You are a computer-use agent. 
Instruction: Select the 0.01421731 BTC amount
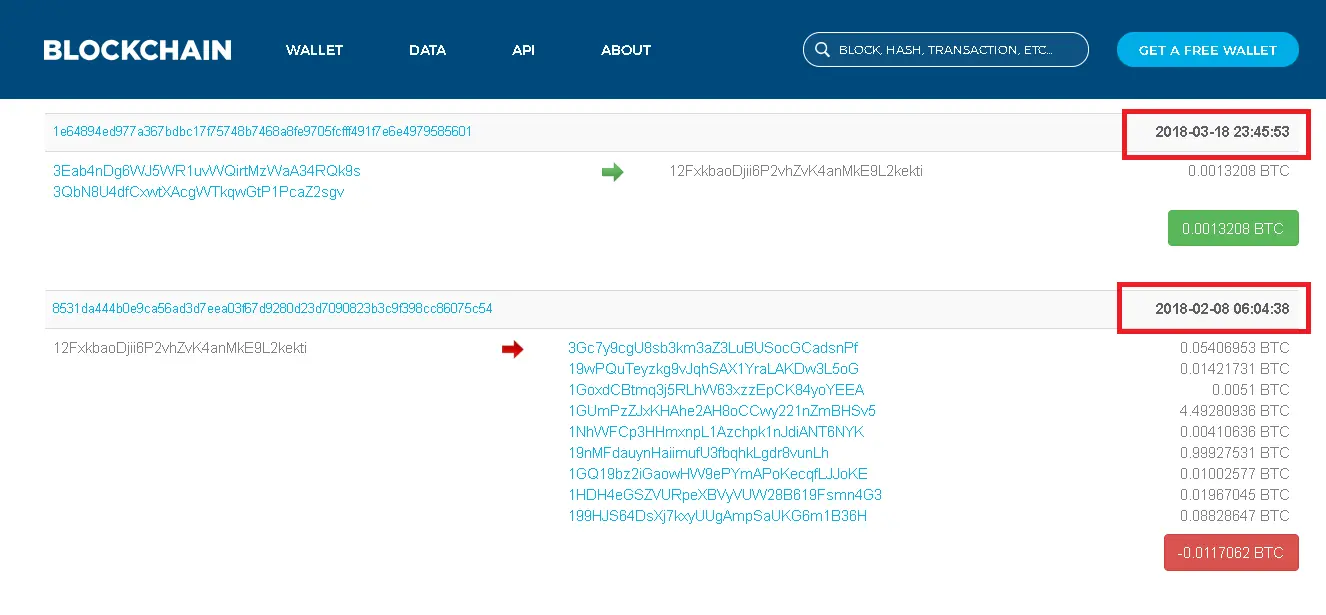point(1235,369)
